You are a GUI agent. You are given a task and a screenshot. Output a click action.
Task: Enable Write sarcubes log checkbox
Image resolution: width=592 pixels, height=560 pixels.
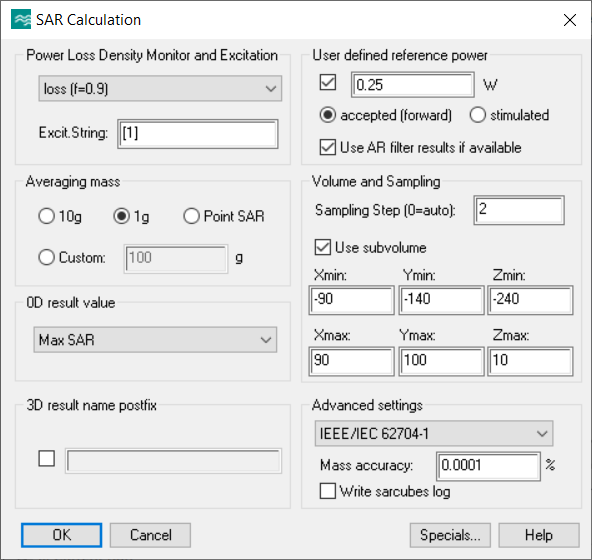point(327,492)
